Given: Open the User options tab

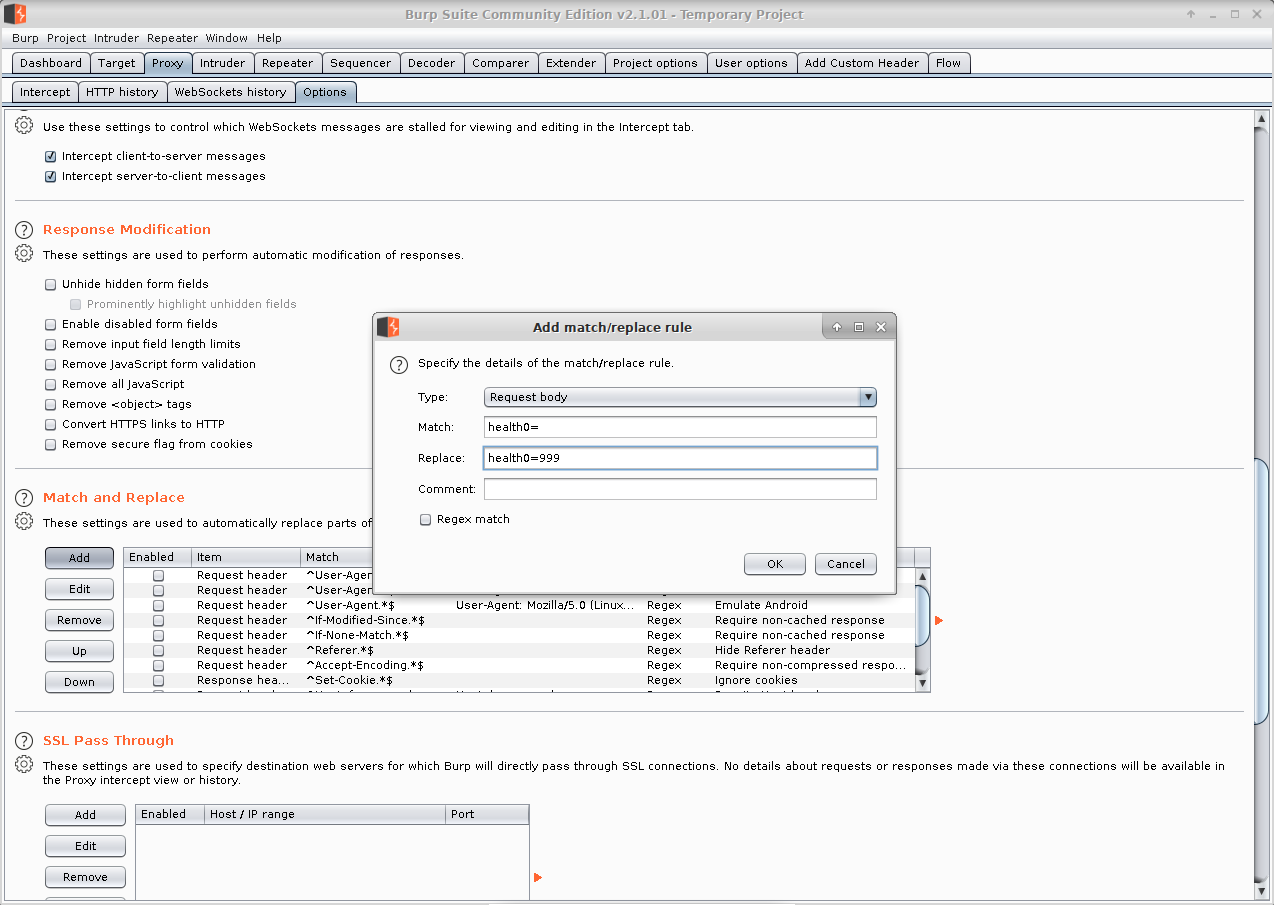Looking at the screenshot, I should click(x=751, y=63).
